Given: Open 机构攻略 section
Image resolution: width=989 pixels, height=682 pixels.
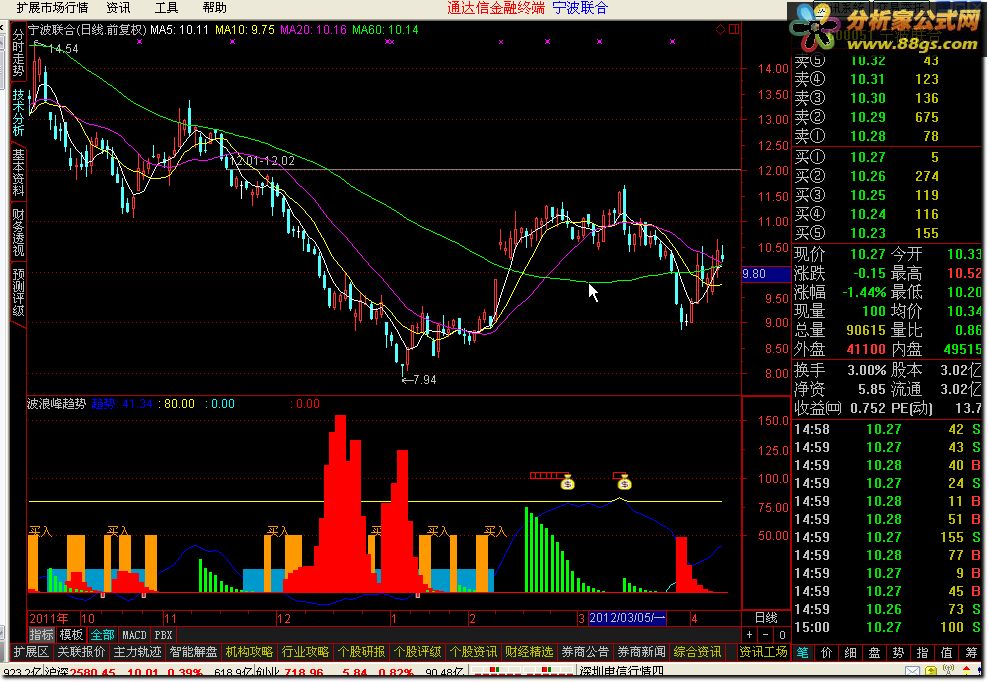Looking at the screenshot, I should (x=250, y=652).
